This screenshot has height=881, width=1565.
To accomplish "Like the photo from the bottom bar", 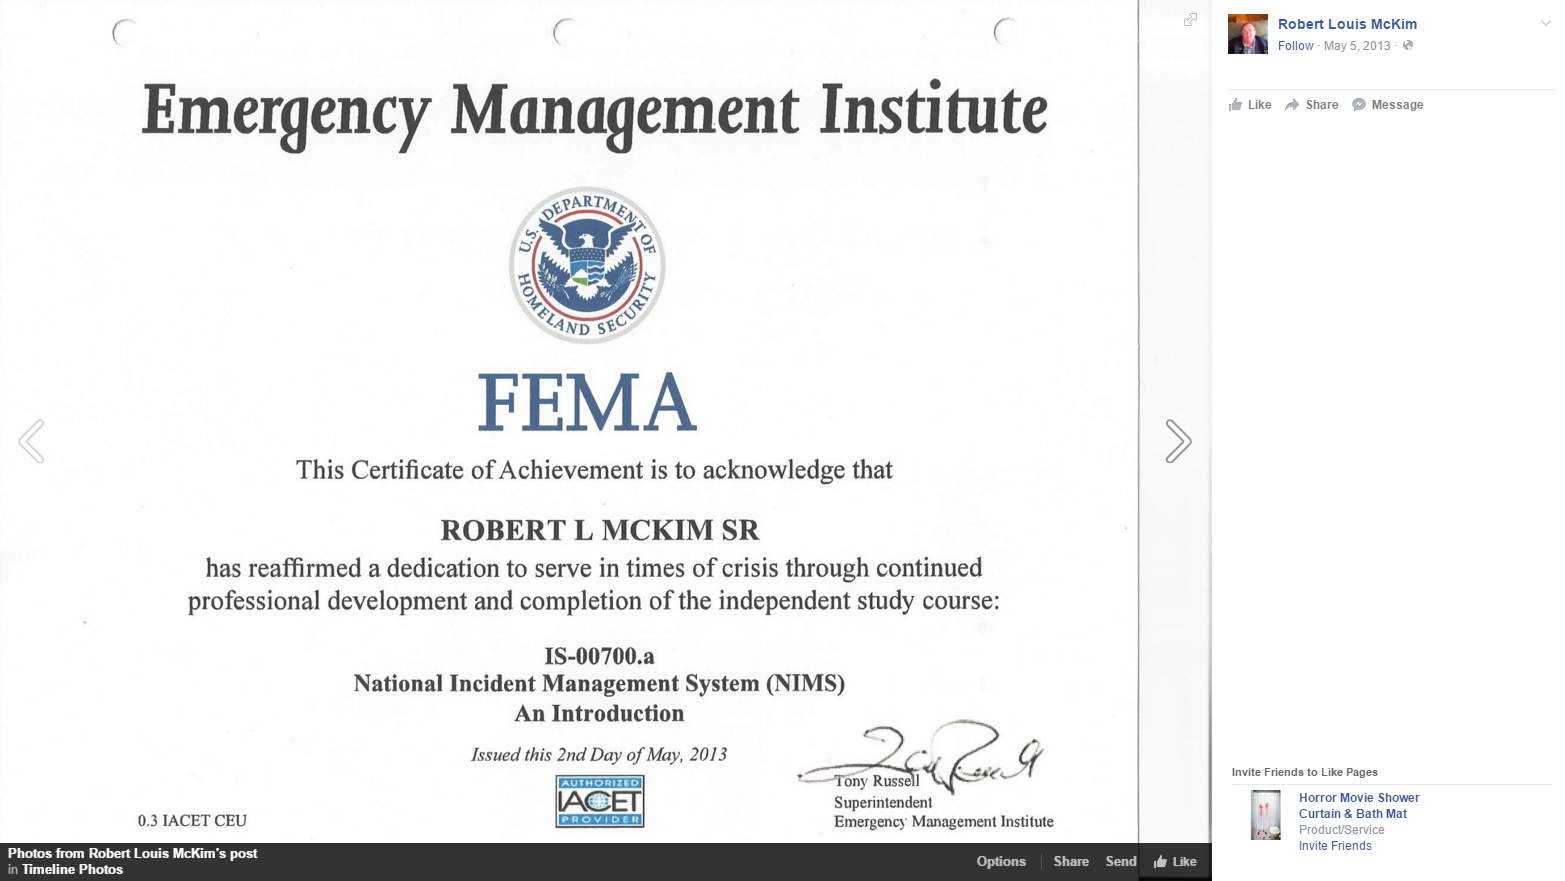I will coord(1175,861).
